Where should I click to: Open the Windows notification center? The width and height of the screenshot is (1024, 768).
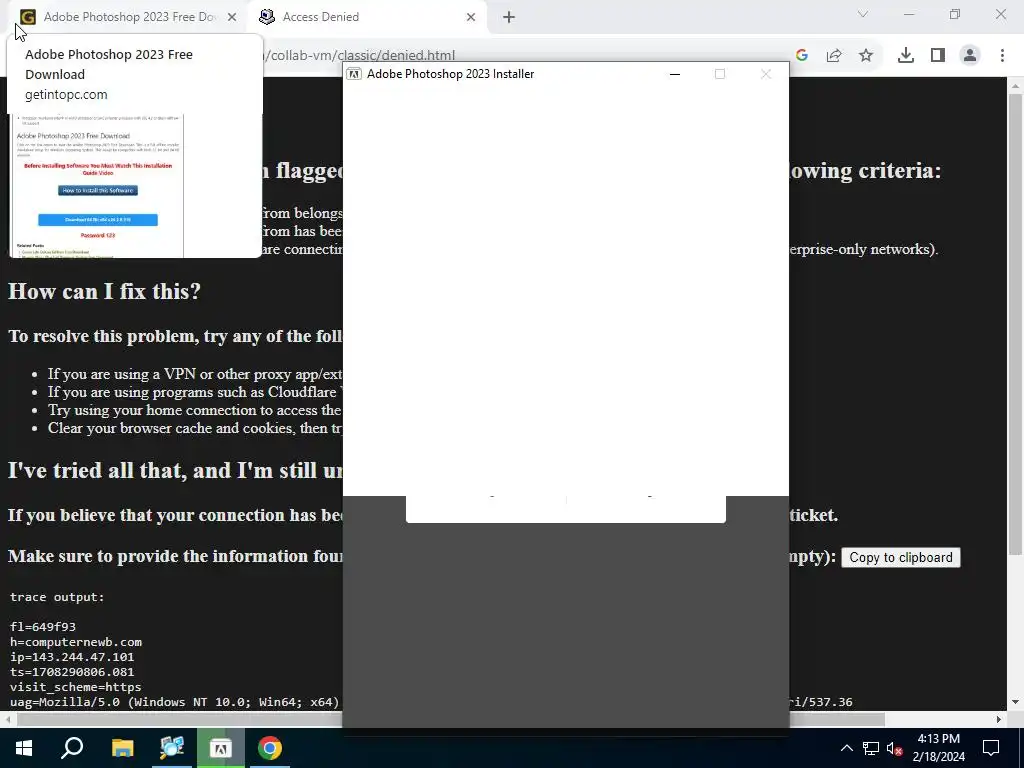(x=991, y=748)
